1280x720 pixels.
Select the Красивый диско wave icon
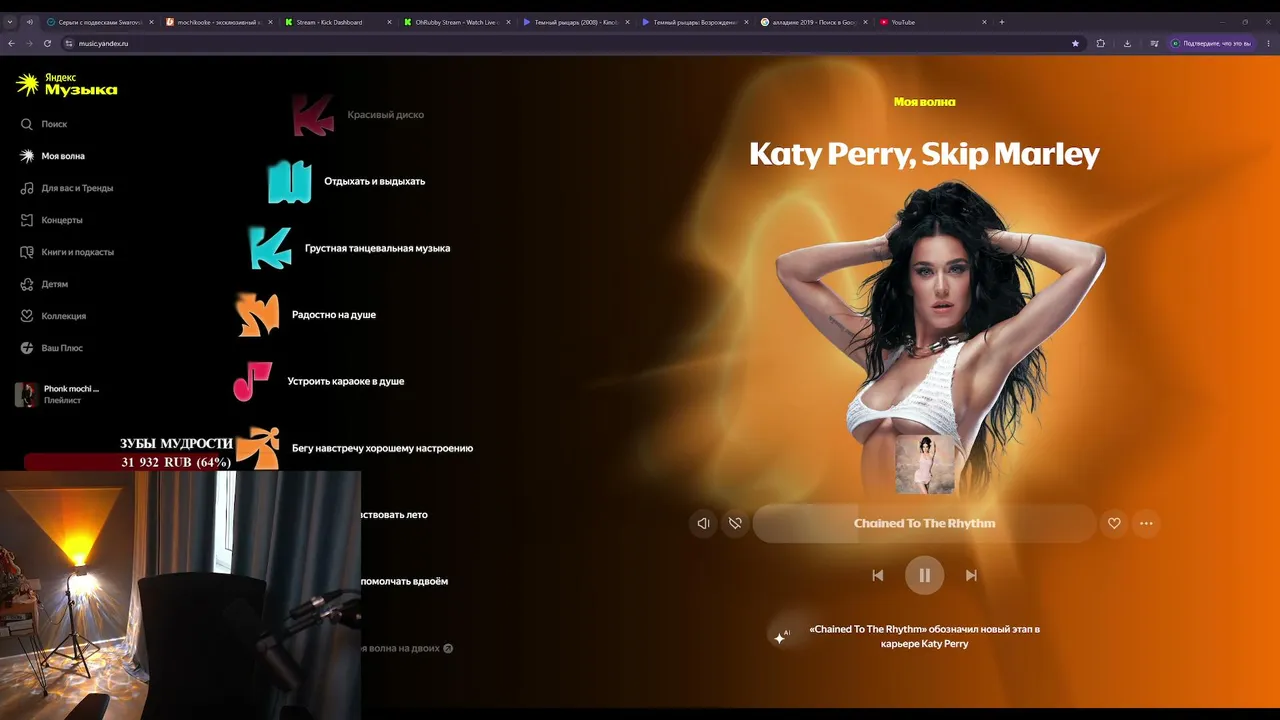[x=313, y=115]
